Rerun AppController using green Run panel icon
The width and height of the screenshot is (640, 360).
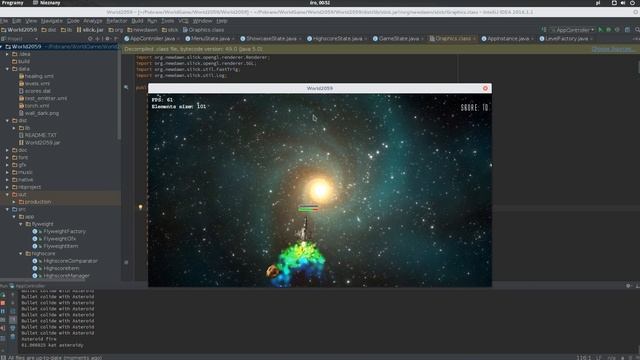point(3,294)
